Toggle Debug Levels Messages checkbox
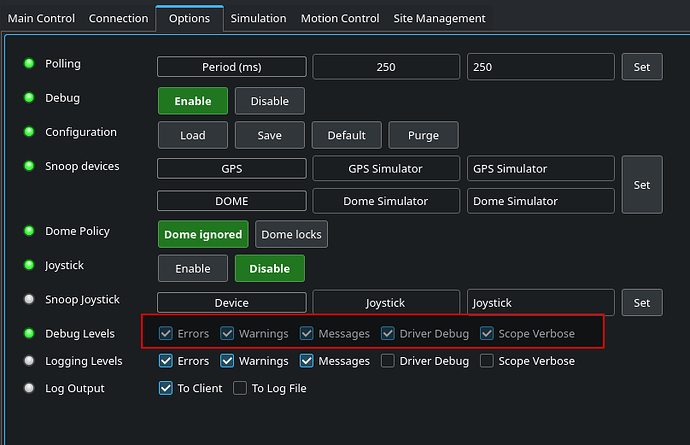The height and width of the screenshot is (445, 690). [x=307, y=333]
